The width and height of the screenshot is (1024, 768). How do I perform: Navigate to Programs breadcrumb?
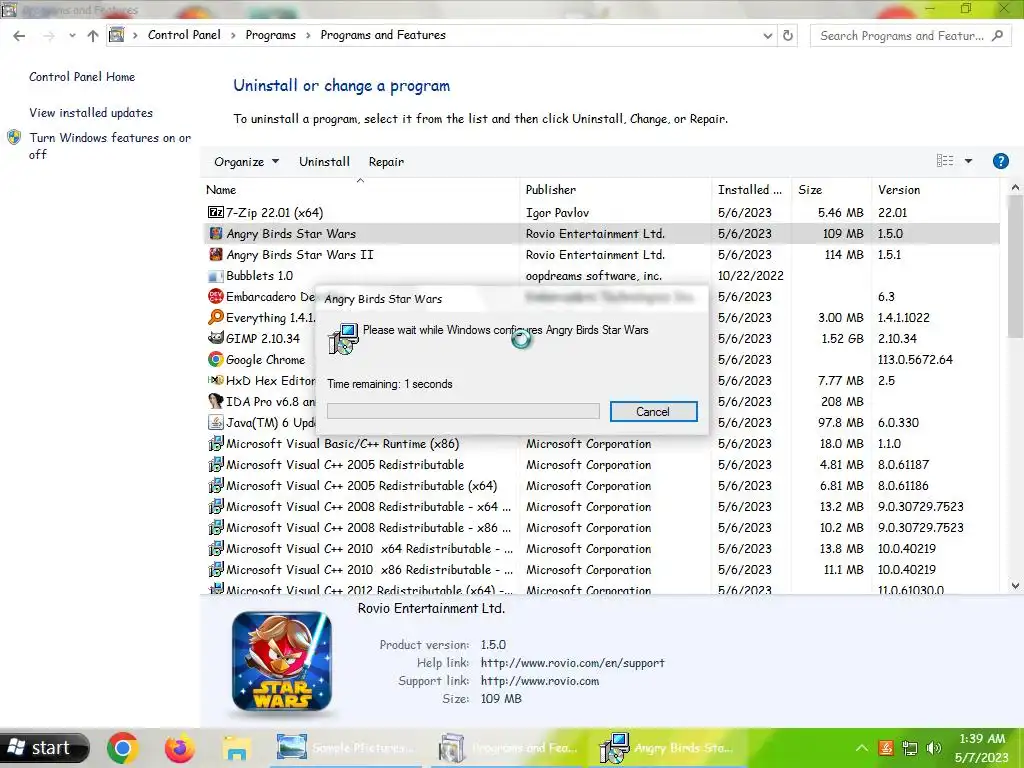click(x=270, y=35)
